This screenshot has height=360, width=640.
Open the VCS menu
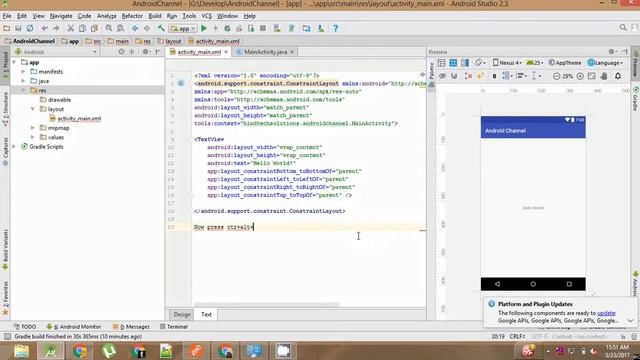click(207, 16)
